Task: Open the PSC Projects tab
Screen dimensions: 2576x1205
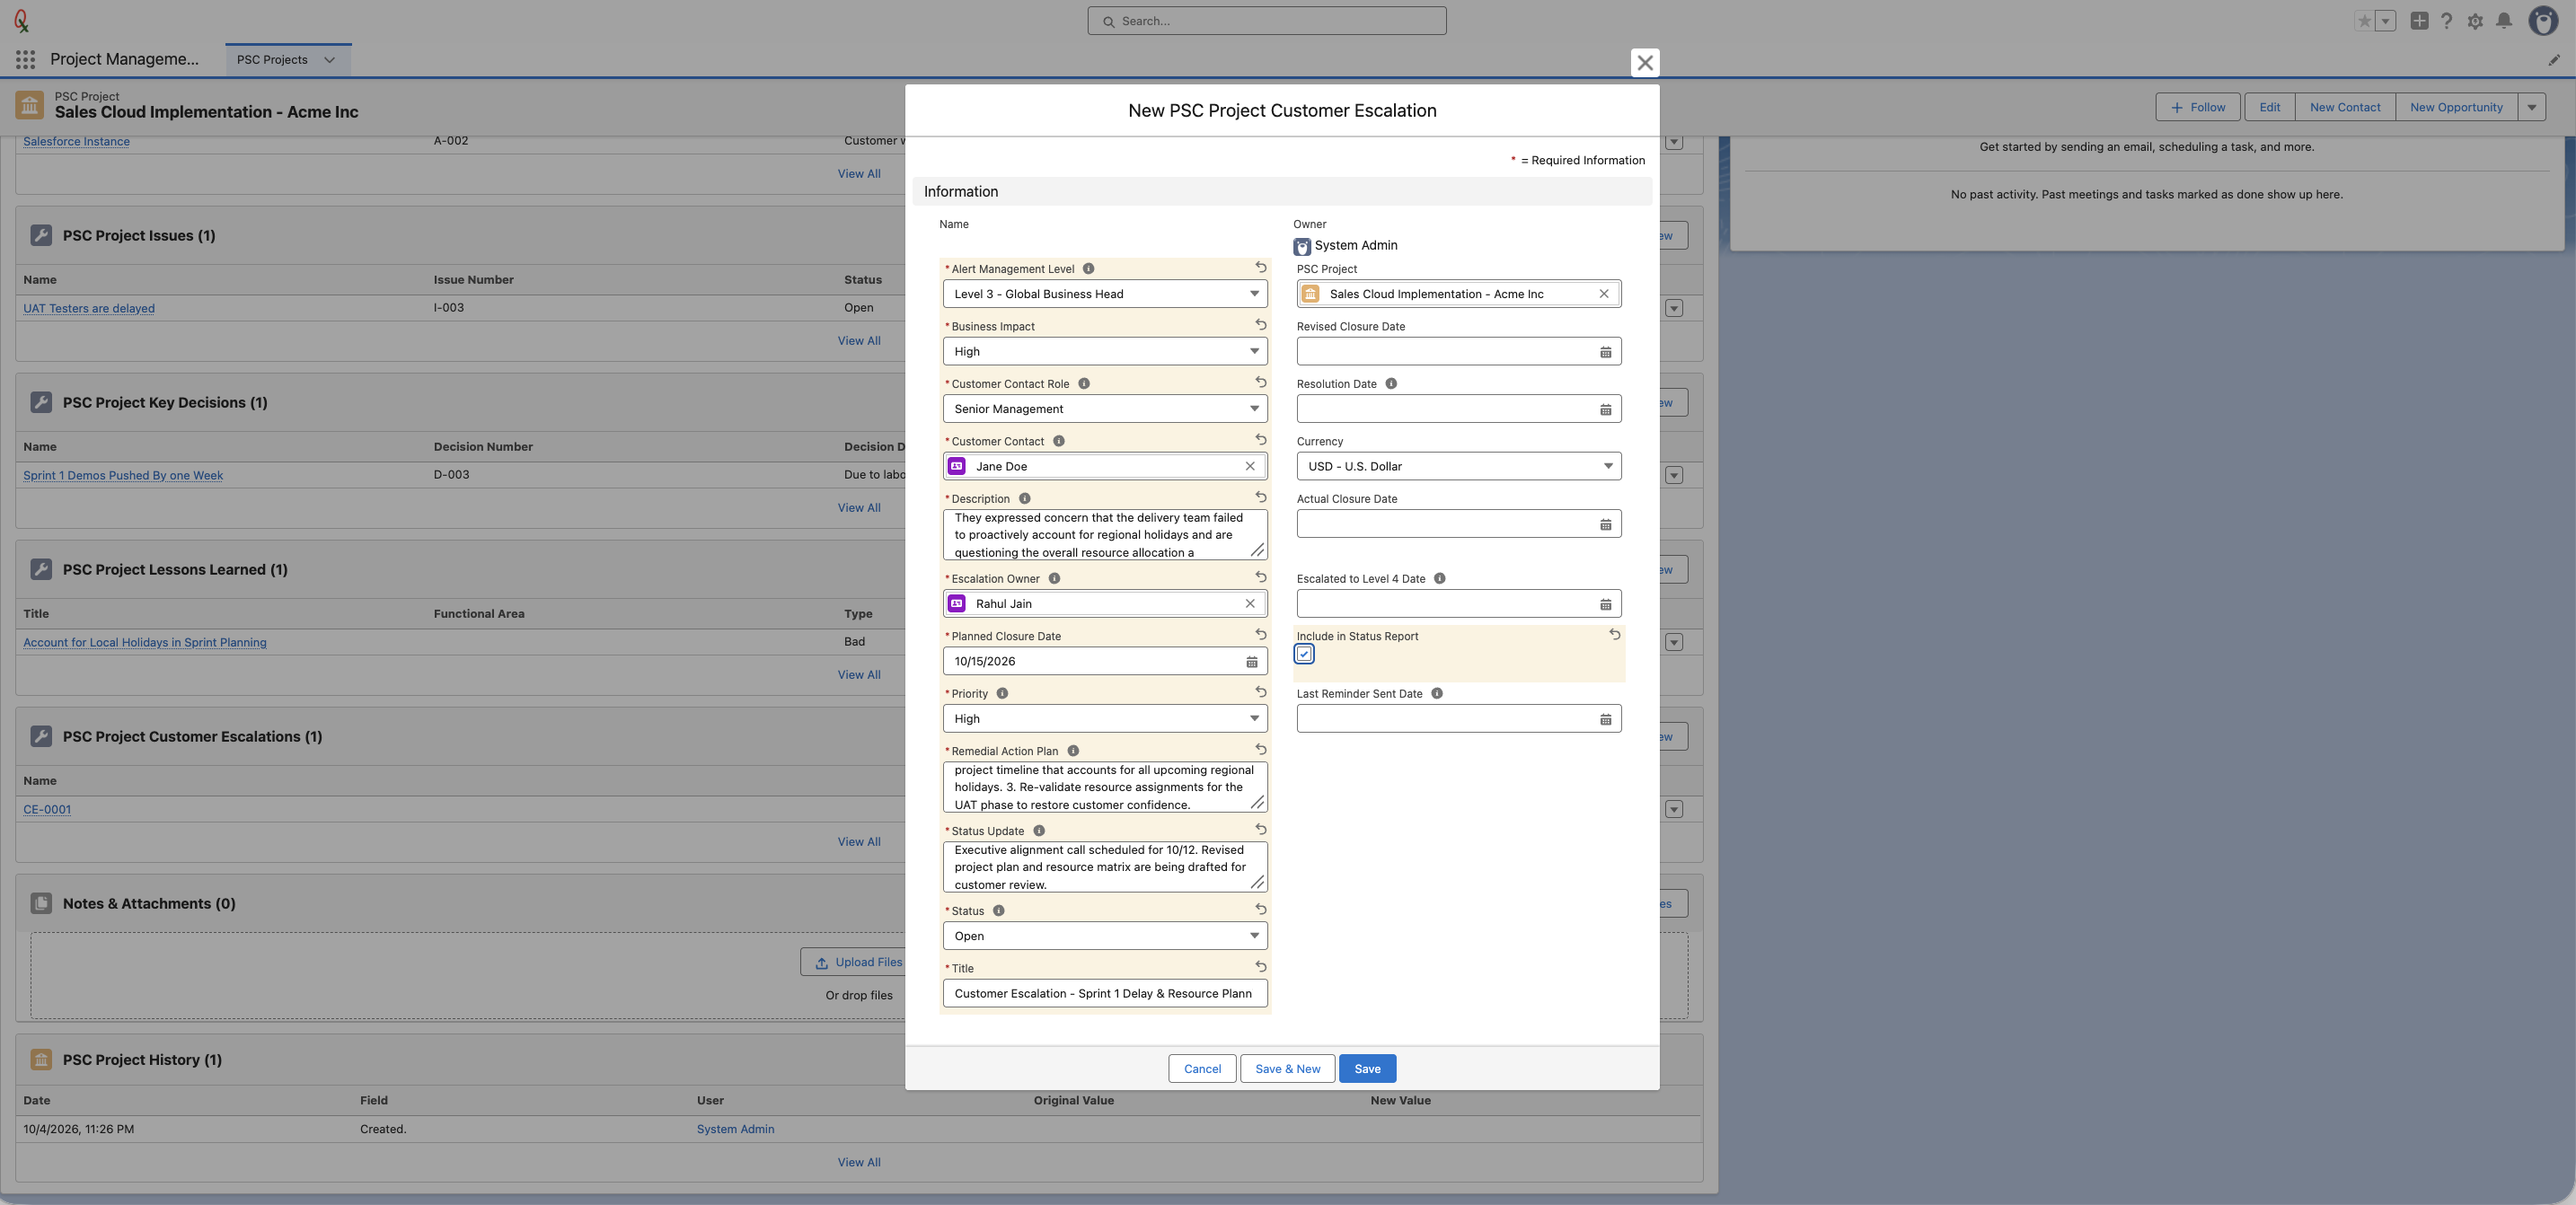Action: coord(272,60)
